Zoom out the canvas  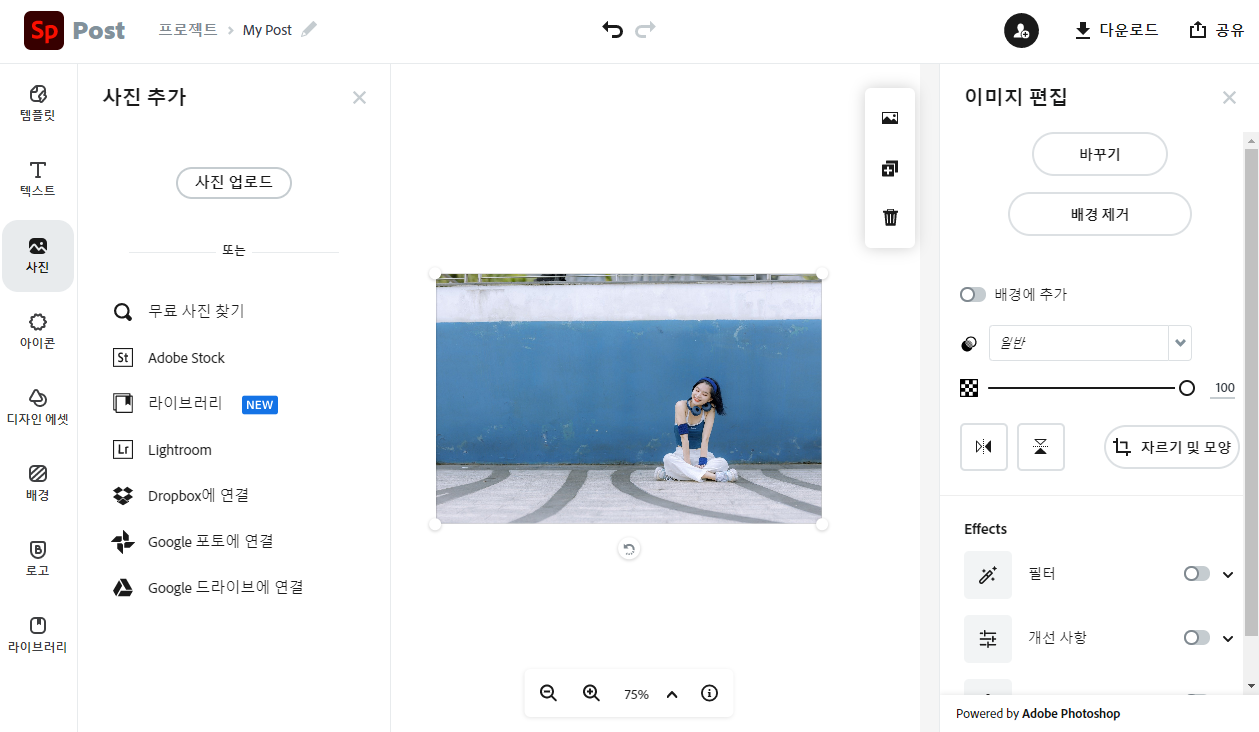coord(548,693)
